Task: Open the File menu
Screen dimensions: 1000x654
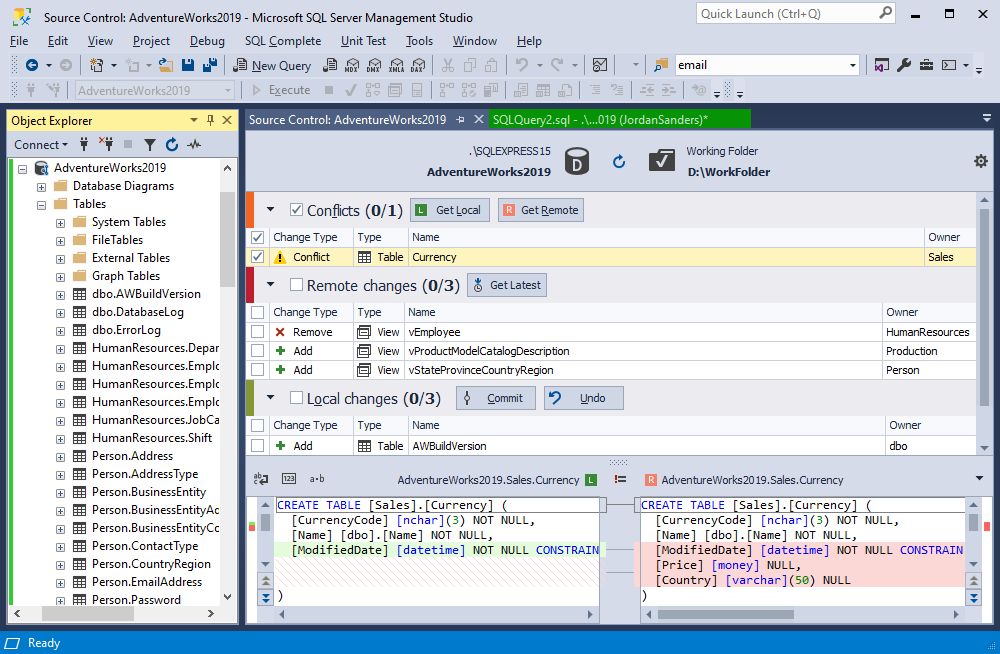Action: 19,41
